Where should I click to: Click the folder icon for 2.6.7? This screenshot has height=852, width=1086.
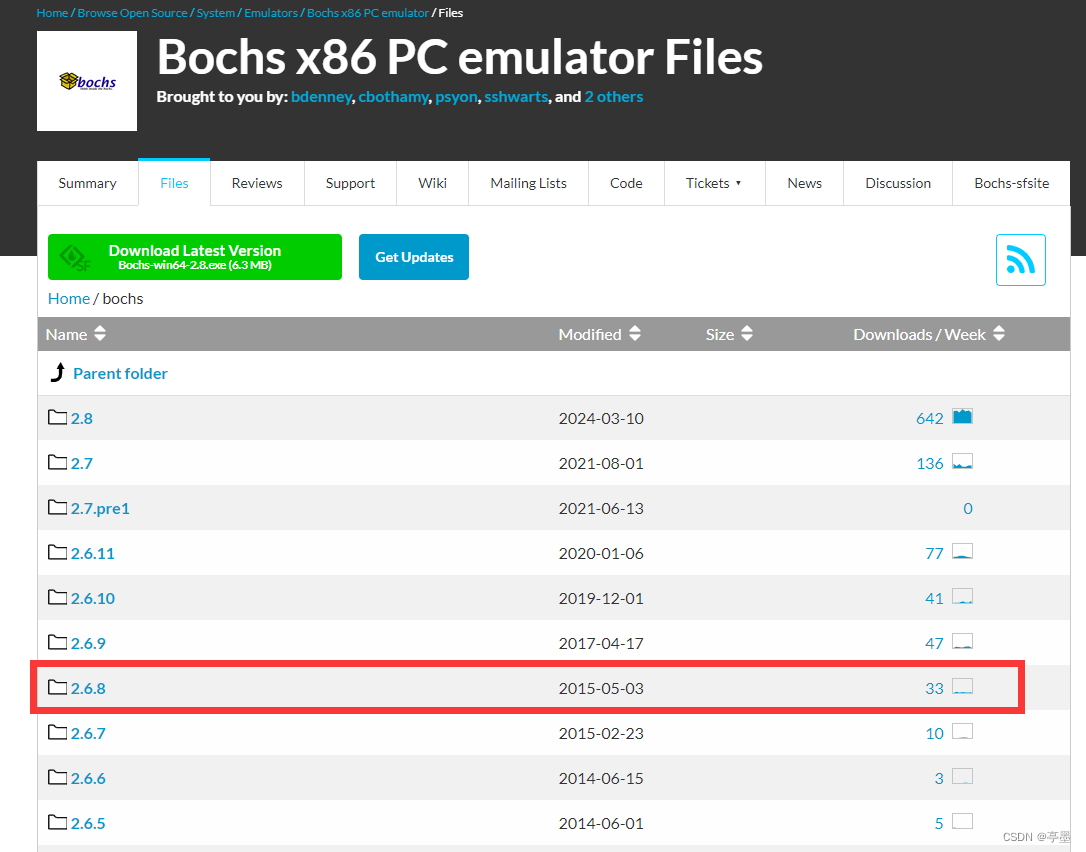[57, 732]
